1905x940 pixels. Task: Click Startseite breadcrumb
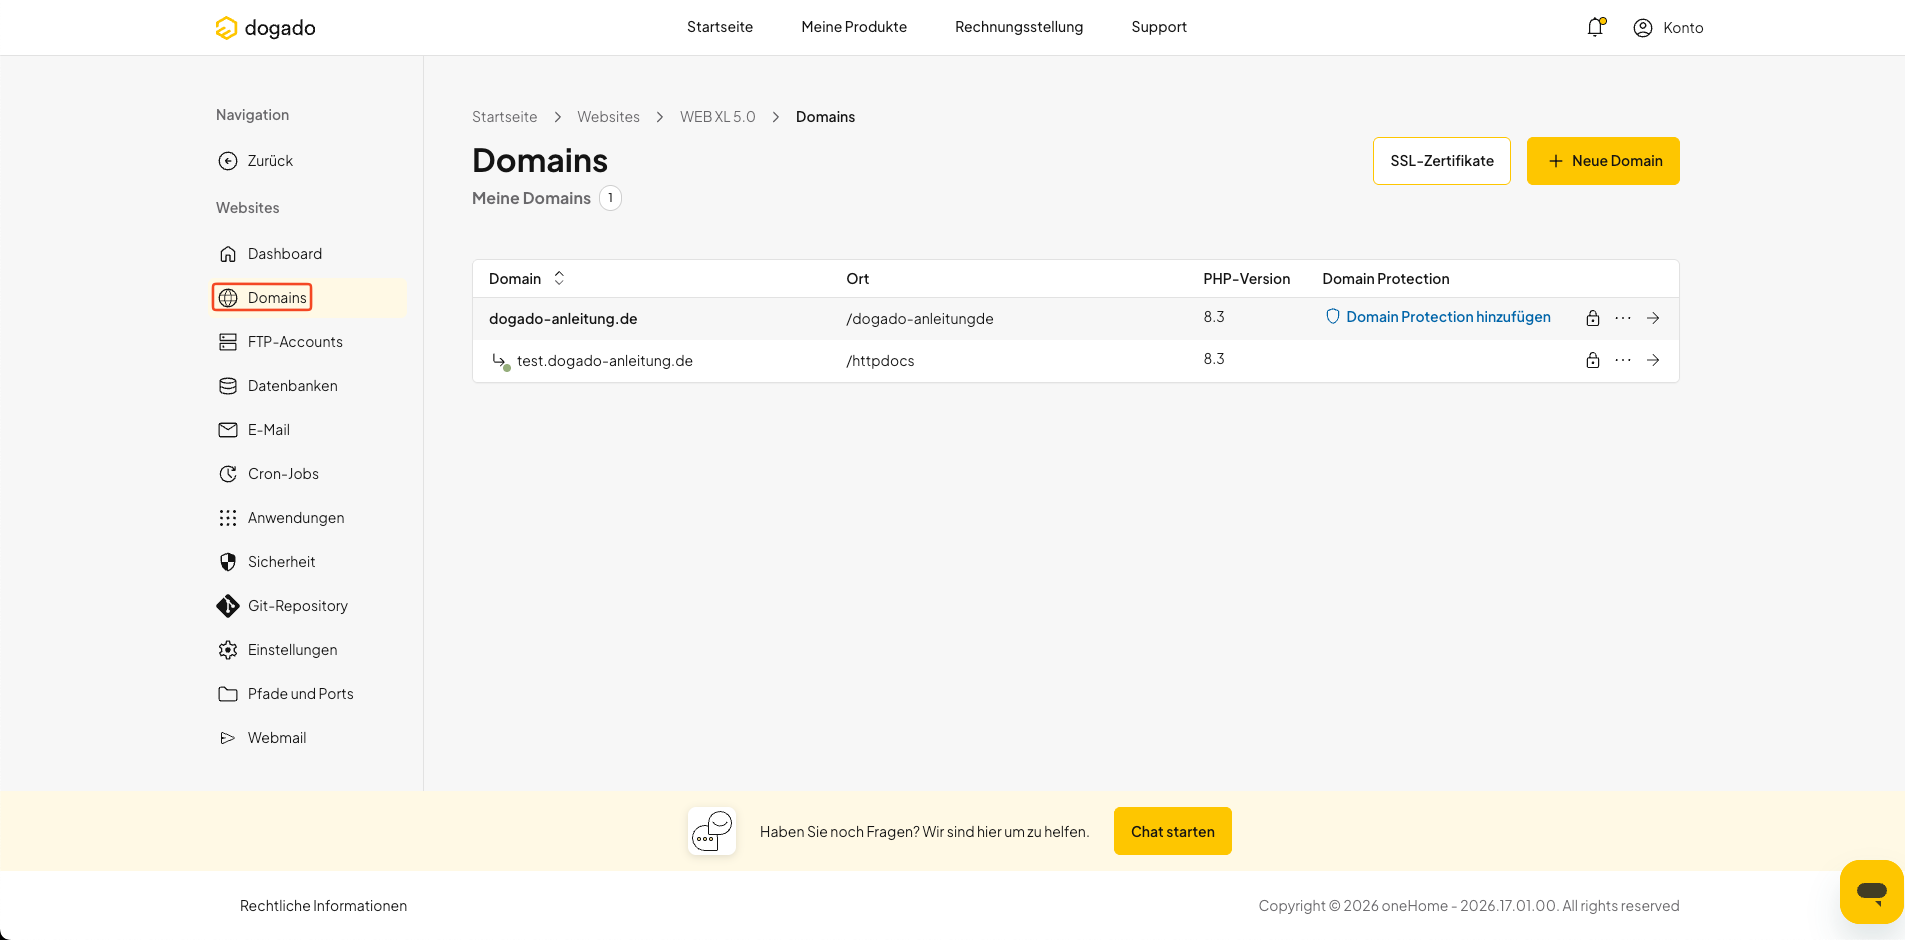coord(504,117)
